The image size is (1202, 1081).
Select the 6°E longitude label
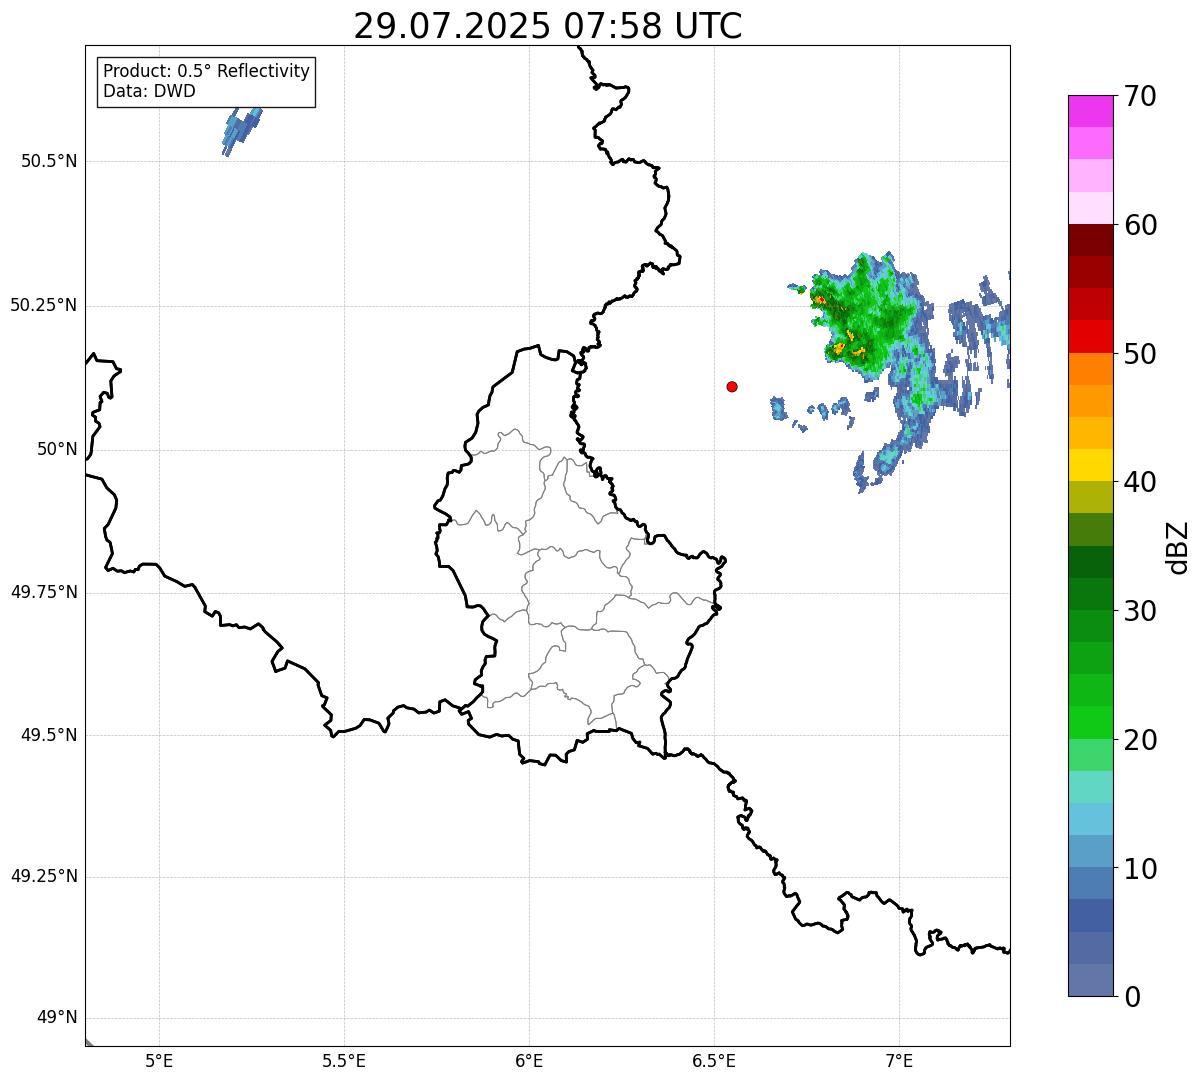[529, 1060]
